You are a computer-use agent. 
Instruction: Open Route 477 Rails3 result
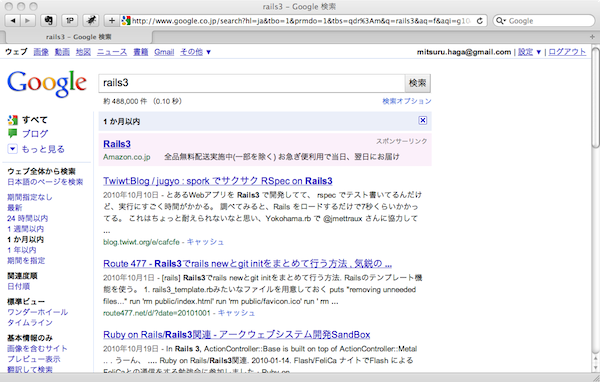click(x=248, y=263)
